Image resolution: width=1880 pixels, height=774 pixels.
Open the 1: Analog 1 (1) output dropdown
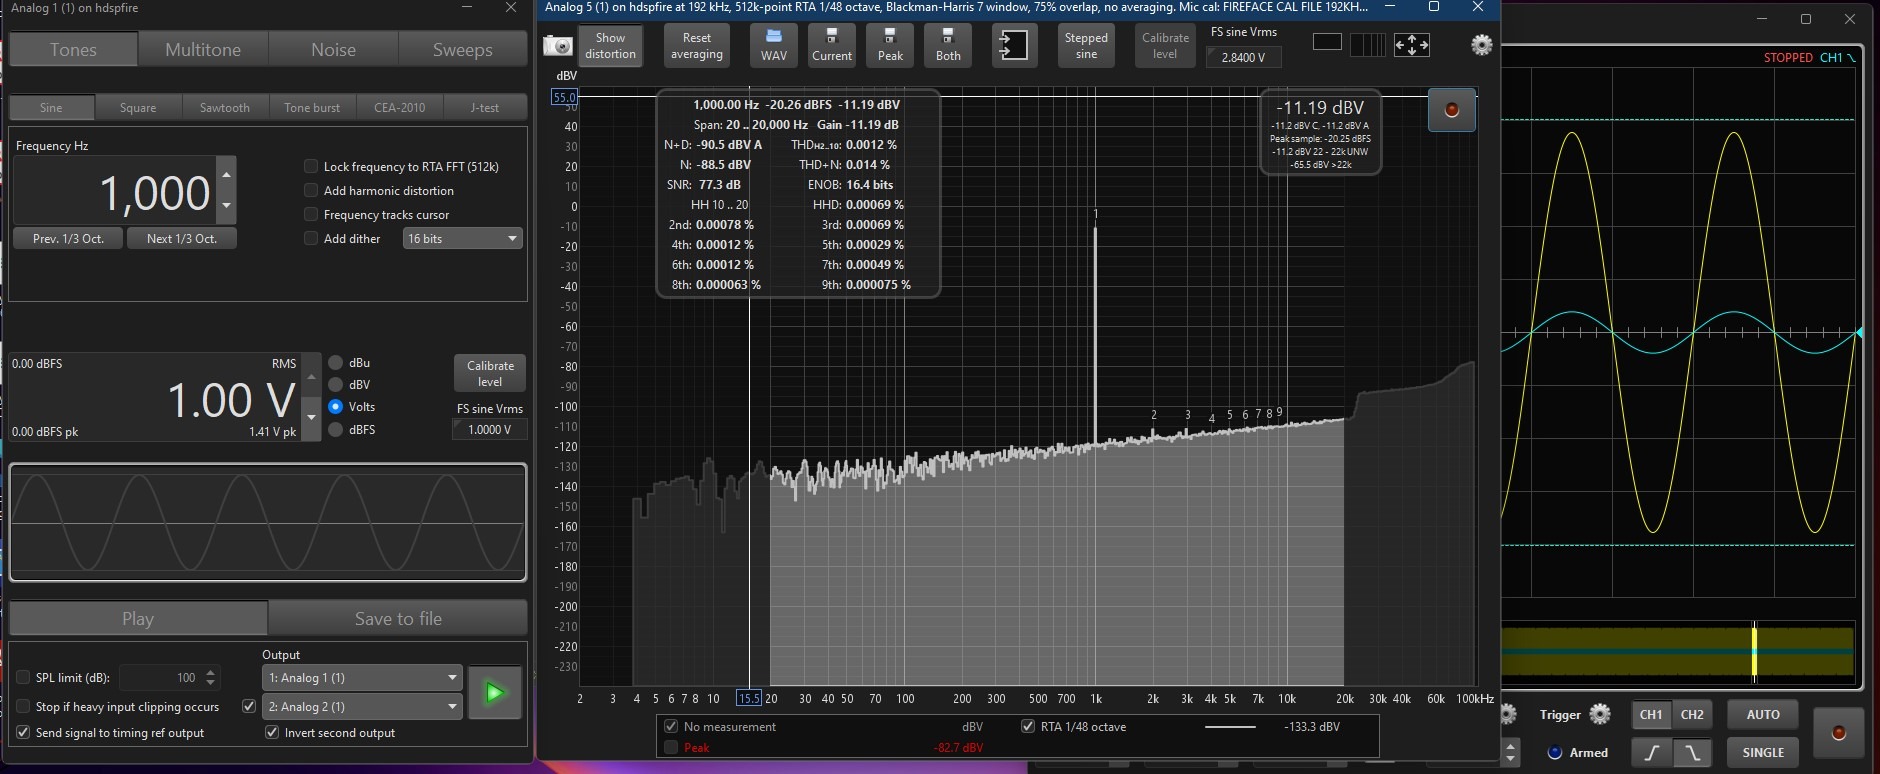click(362, 678)
